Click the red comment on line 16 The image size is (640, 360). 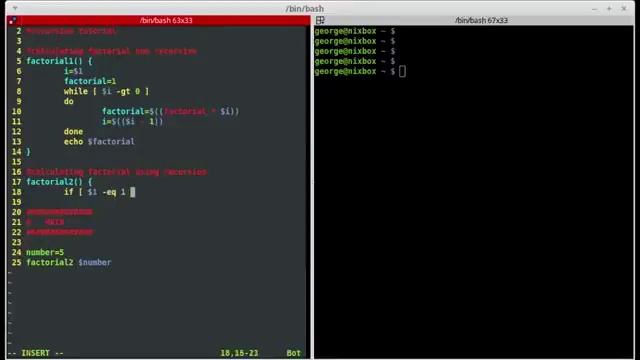[117, 172]
